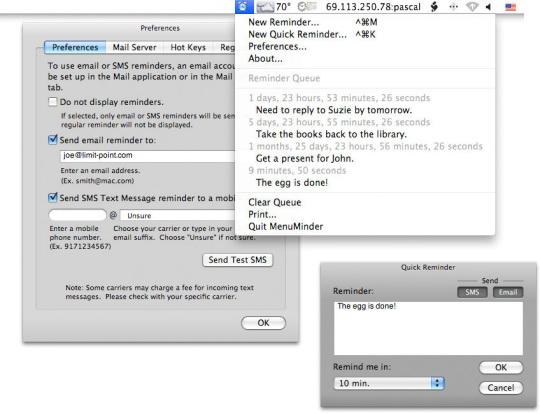Click the clock icon next to temperature

tap(307, 7)
